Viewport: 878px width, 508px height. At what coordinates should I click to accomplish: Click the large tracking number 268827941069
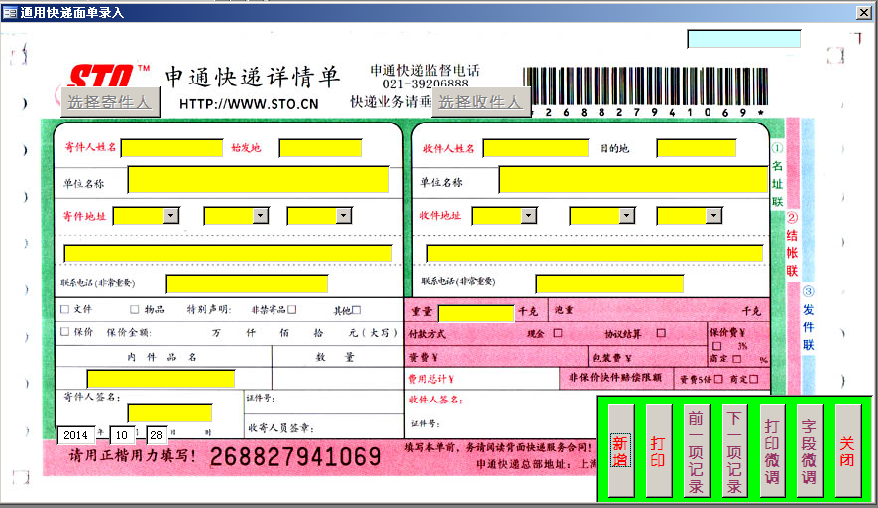[296, 457]
